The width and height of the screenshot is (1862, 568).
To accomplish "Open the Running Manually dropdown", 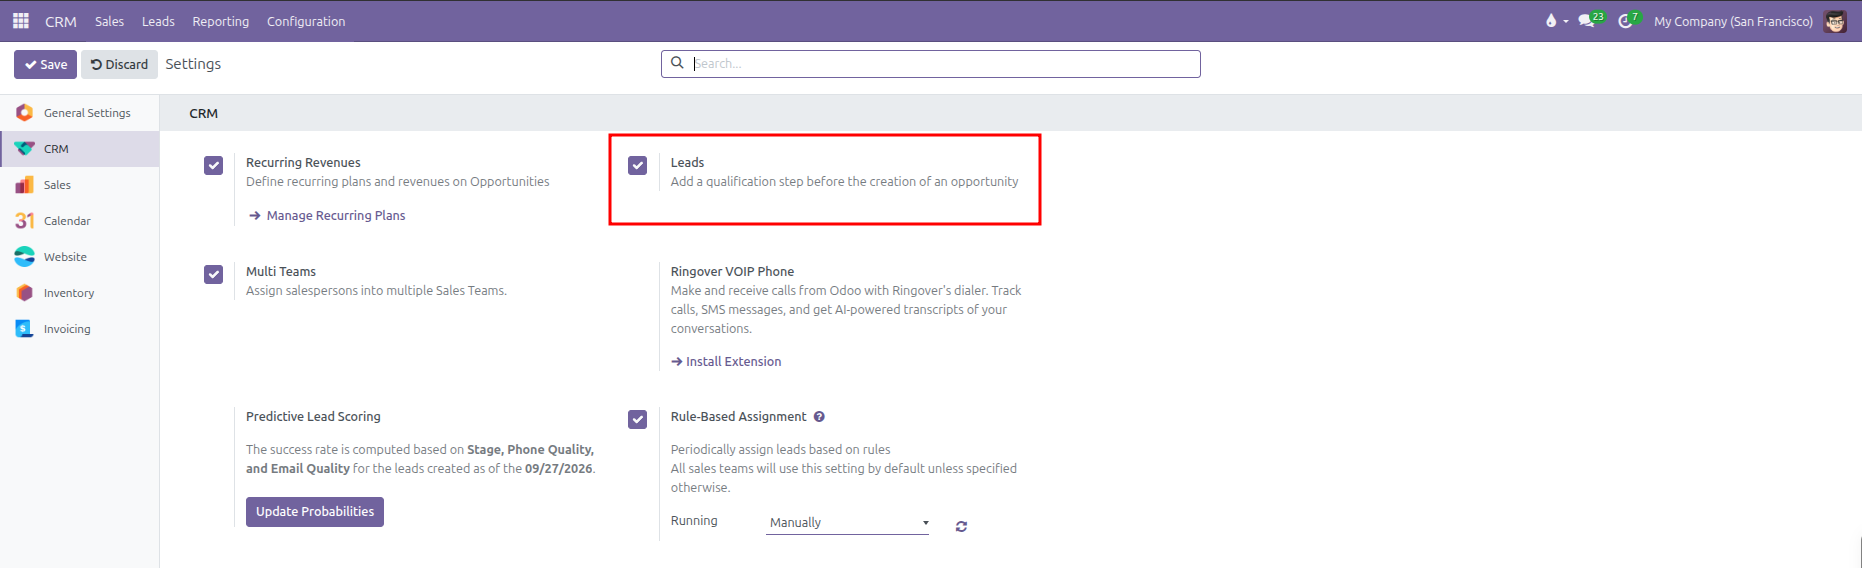I will click(848, 523).
